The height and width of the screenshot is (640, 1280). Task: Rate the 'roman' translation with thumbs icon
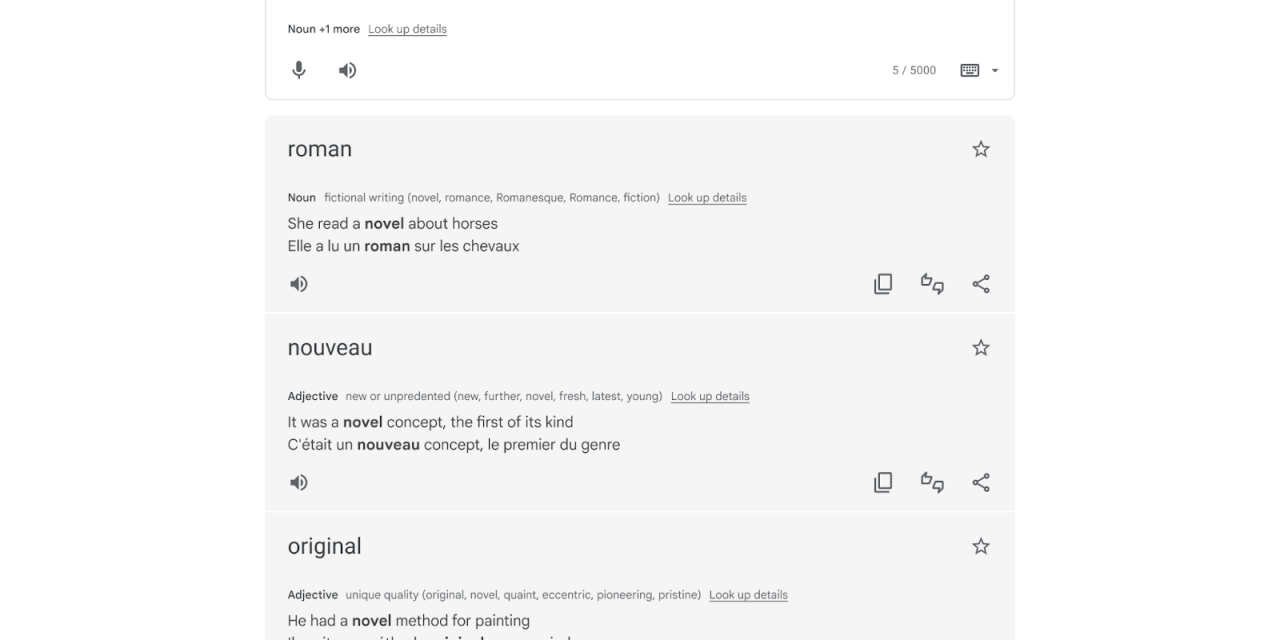(x=932, y=284)
